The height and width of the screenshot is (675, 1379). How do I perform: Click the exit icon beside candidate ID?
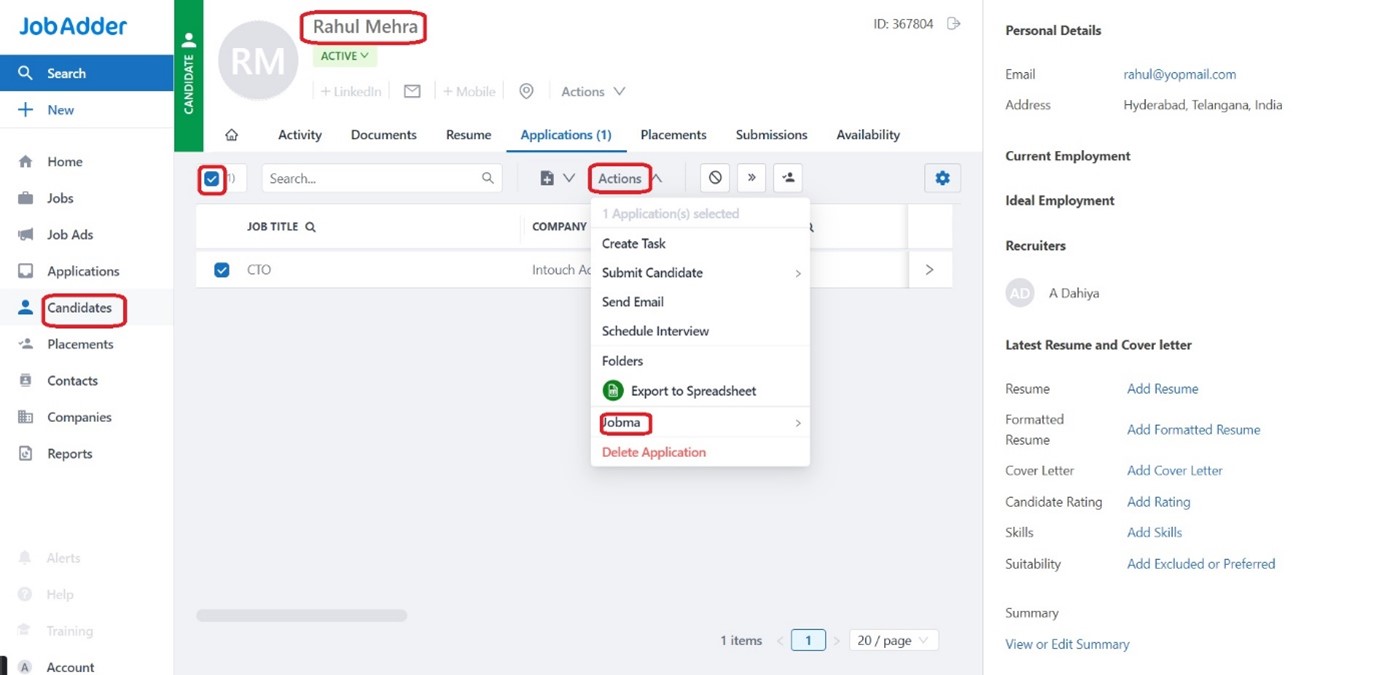pyautogui.click(x=954, y=23)
